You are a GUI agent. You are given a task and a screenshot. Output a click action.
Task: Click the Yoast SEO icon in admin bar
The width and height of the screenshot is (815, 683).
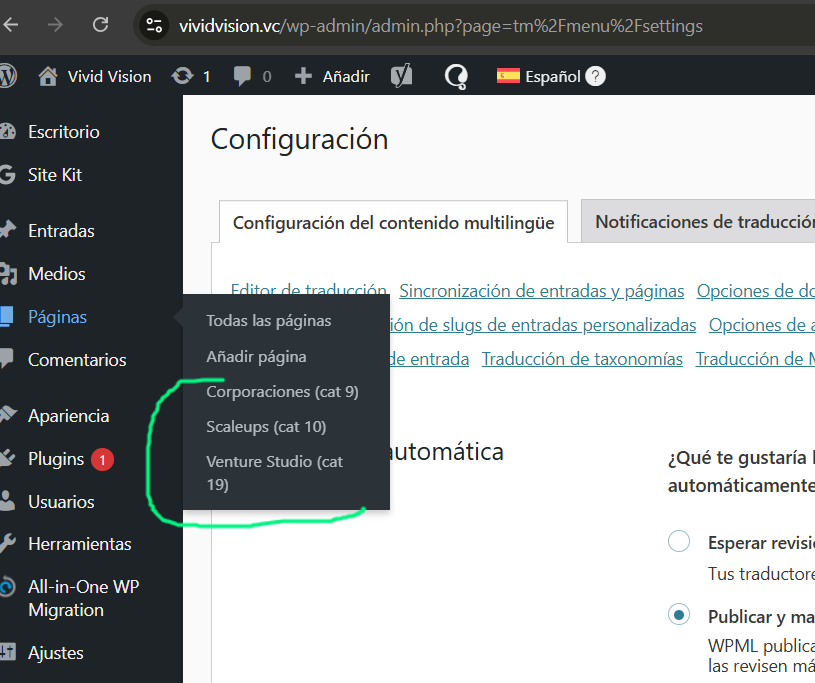coord(402,76)
